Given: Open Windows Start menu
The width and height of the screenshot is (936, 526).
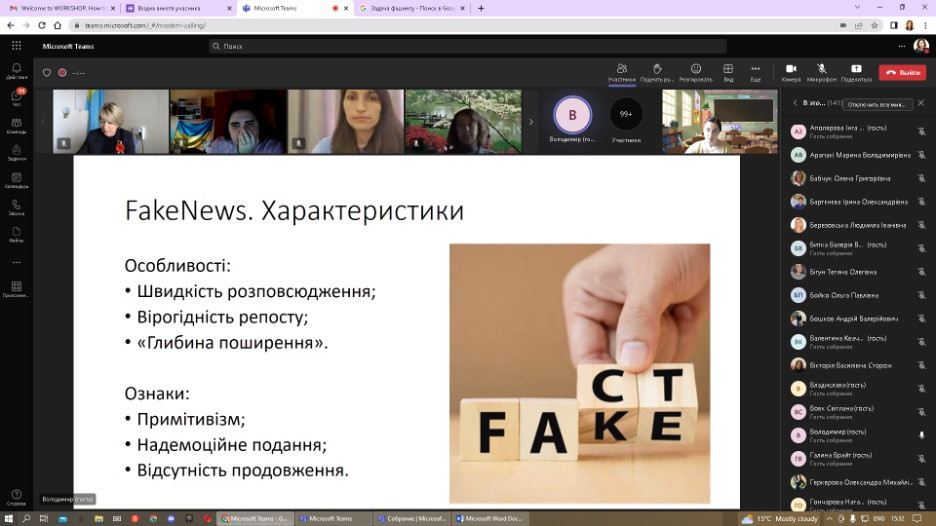Looking at the screenshot, I should pyautogui.click(x=8, y=519).
